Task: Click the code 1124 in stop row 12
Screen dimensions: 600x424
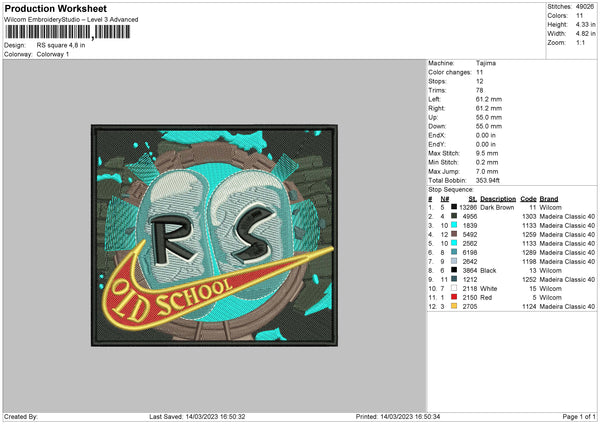Action: [x=529, y=307]
